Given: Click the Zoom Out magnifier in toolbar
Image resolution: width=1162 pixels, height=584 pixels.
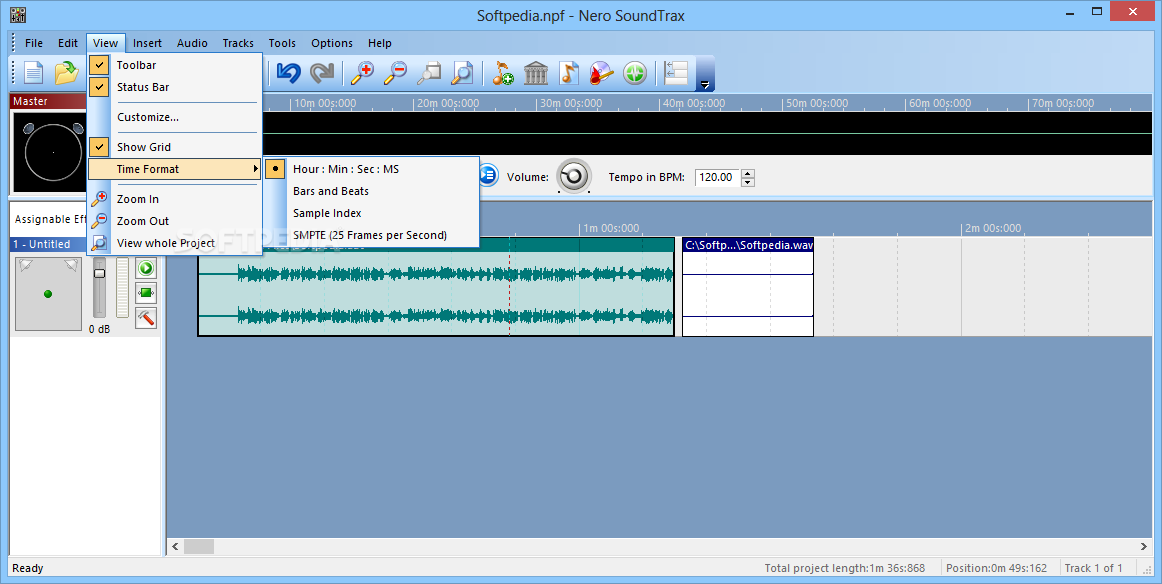Looking at the screenshot, I should click(x=395, y=73).
